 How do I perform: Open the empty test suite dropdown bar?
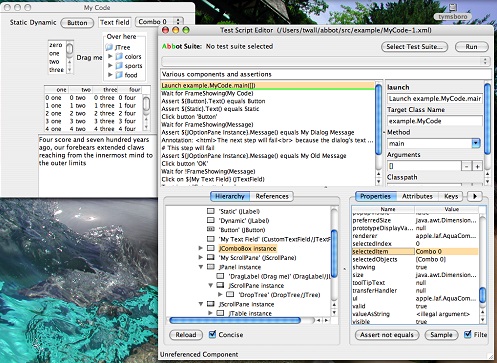click(326, 61)
